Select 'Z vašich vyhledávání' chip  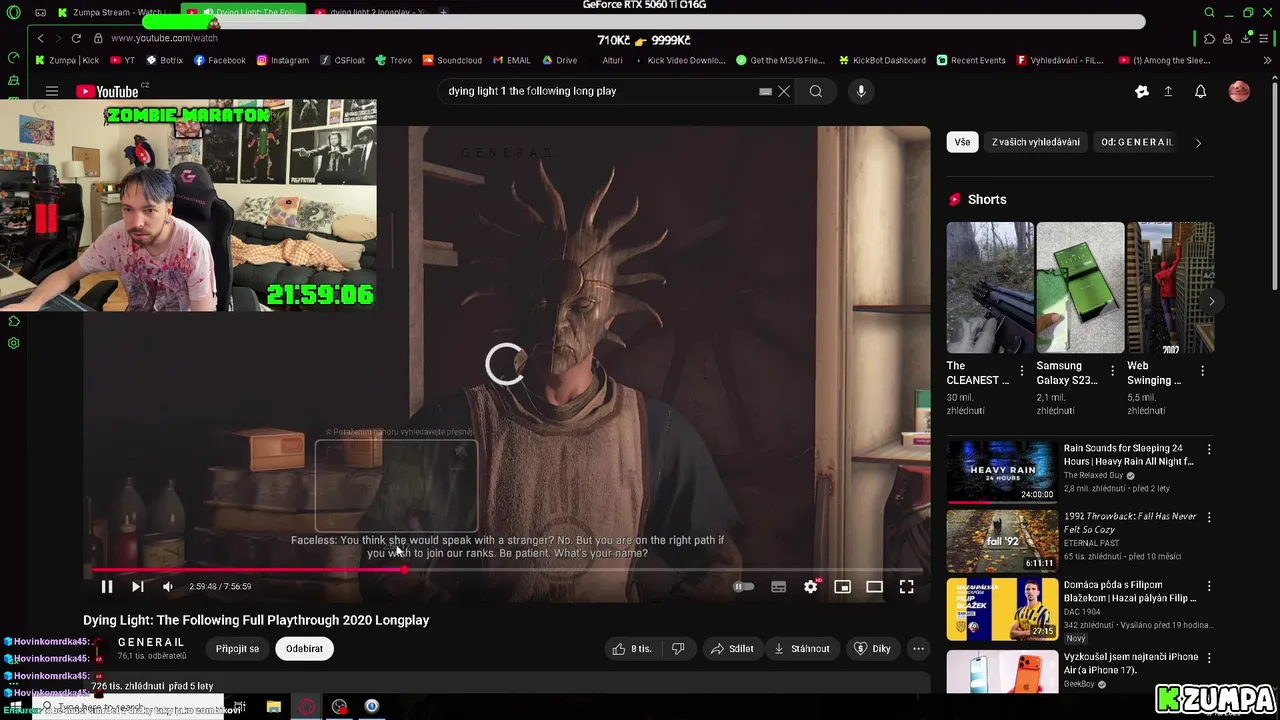[1035, 142]
